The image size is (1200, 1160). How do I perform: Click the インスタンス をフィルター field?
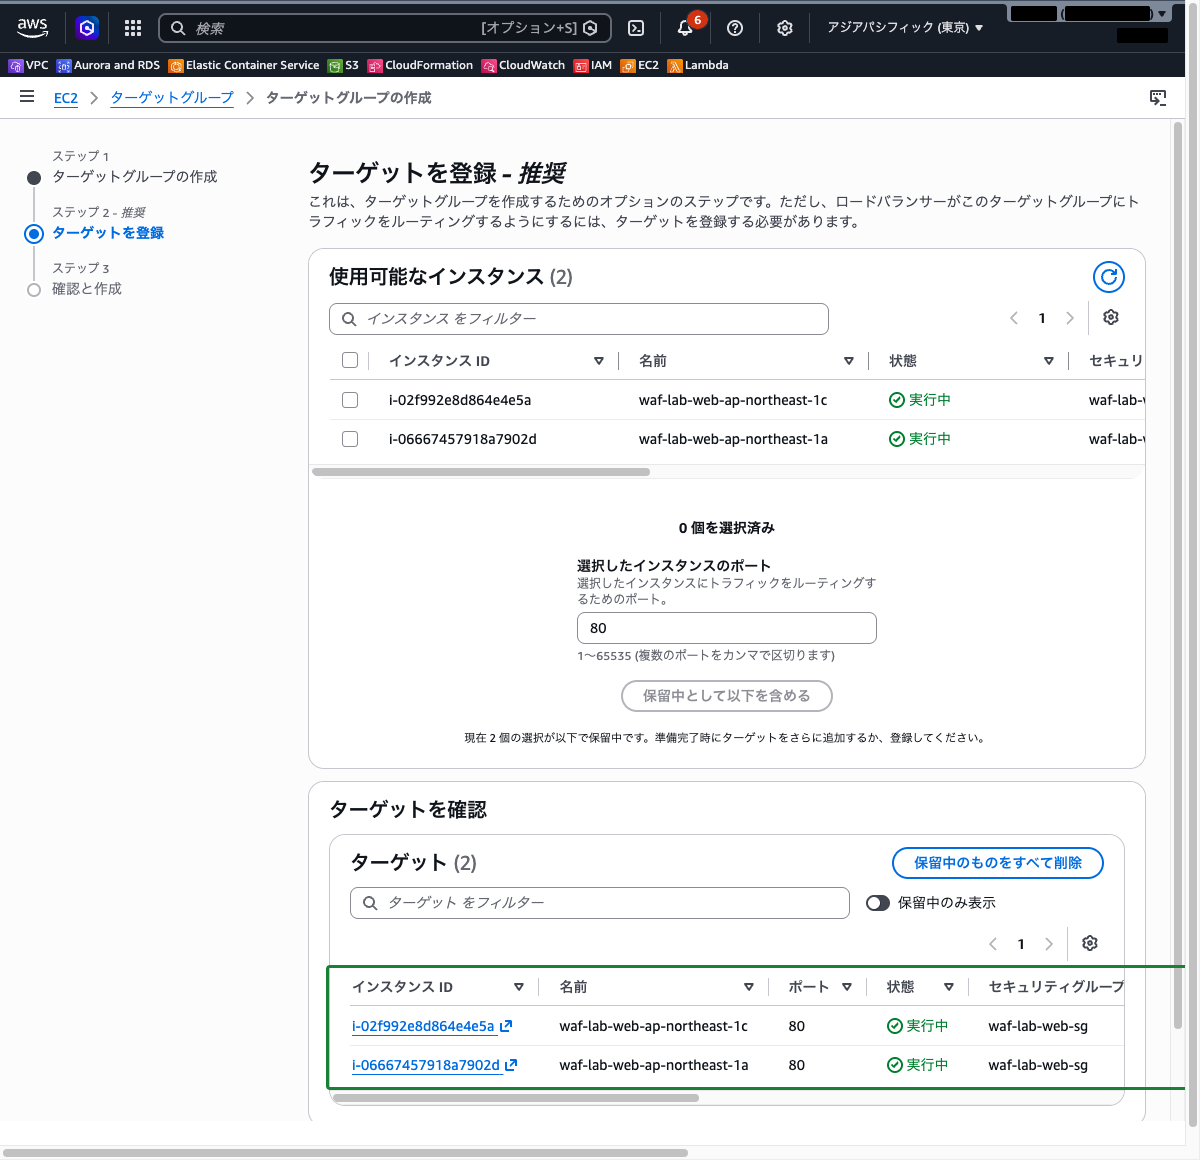coord(579,319)
